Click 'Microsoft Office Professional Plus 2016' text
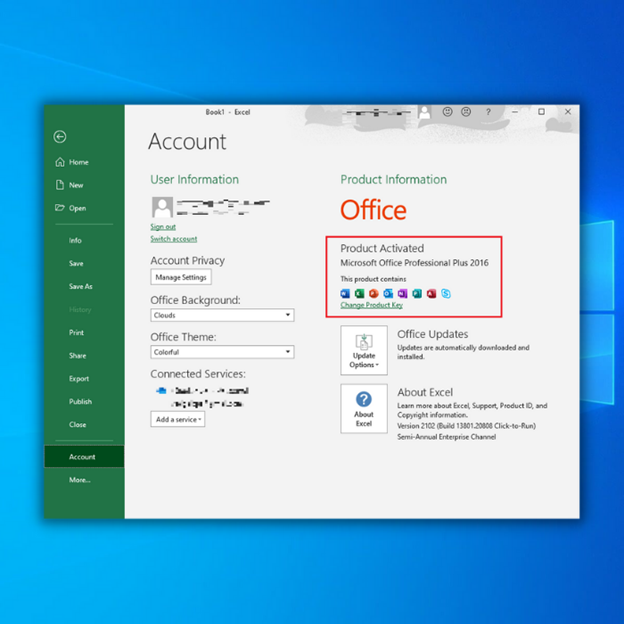The height and width of the screenshot is (624, 624). 414,263
